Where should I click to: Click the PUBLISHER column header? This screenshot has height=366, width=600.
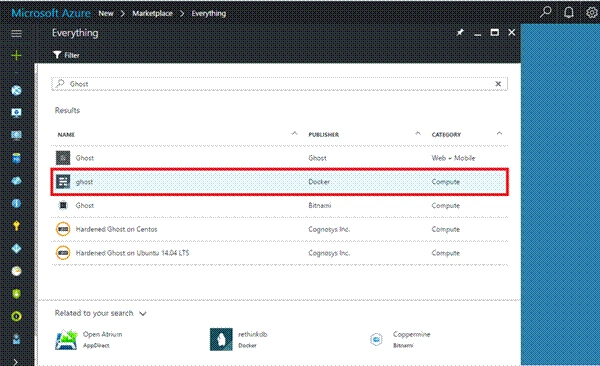(324, 134)
